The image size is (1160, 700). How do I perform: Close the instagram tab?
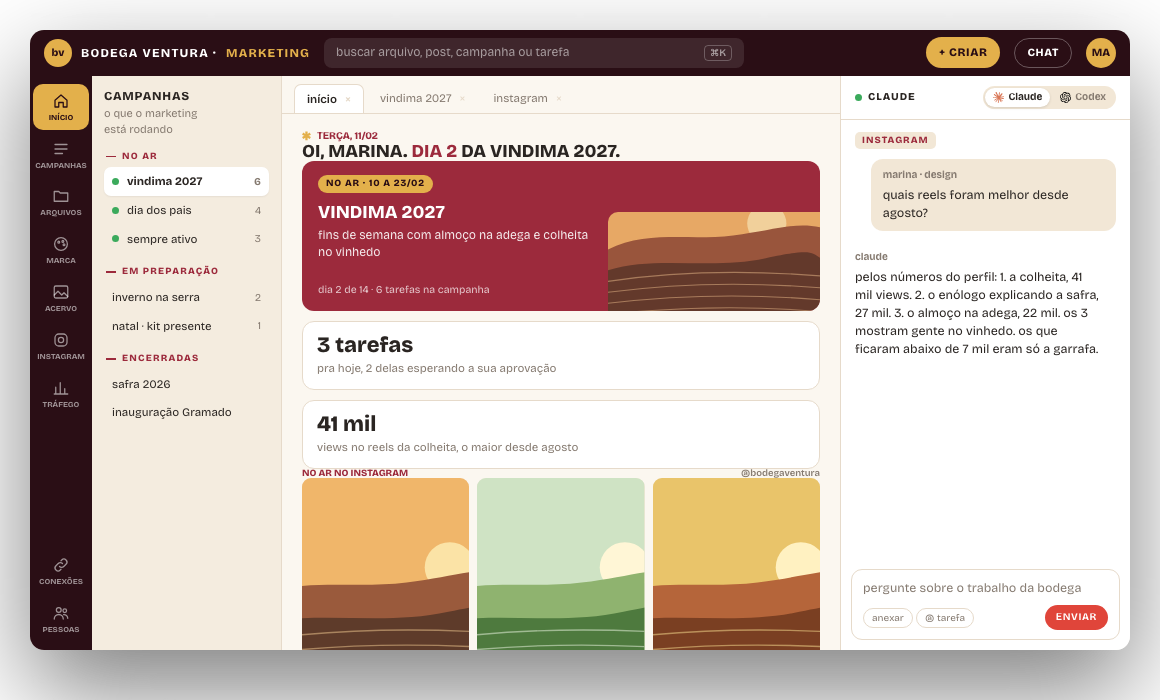(x=559, y=98)
